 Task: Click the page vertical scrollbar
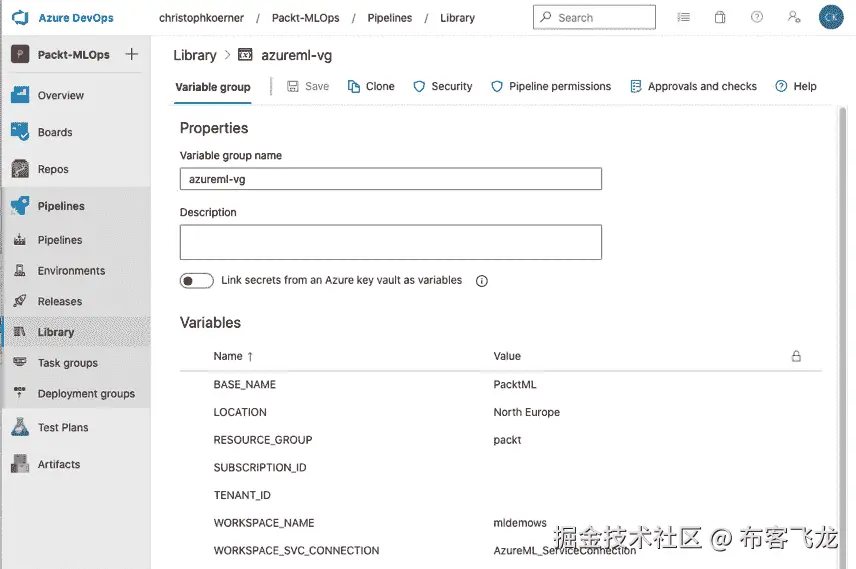[x=842, y=337]
